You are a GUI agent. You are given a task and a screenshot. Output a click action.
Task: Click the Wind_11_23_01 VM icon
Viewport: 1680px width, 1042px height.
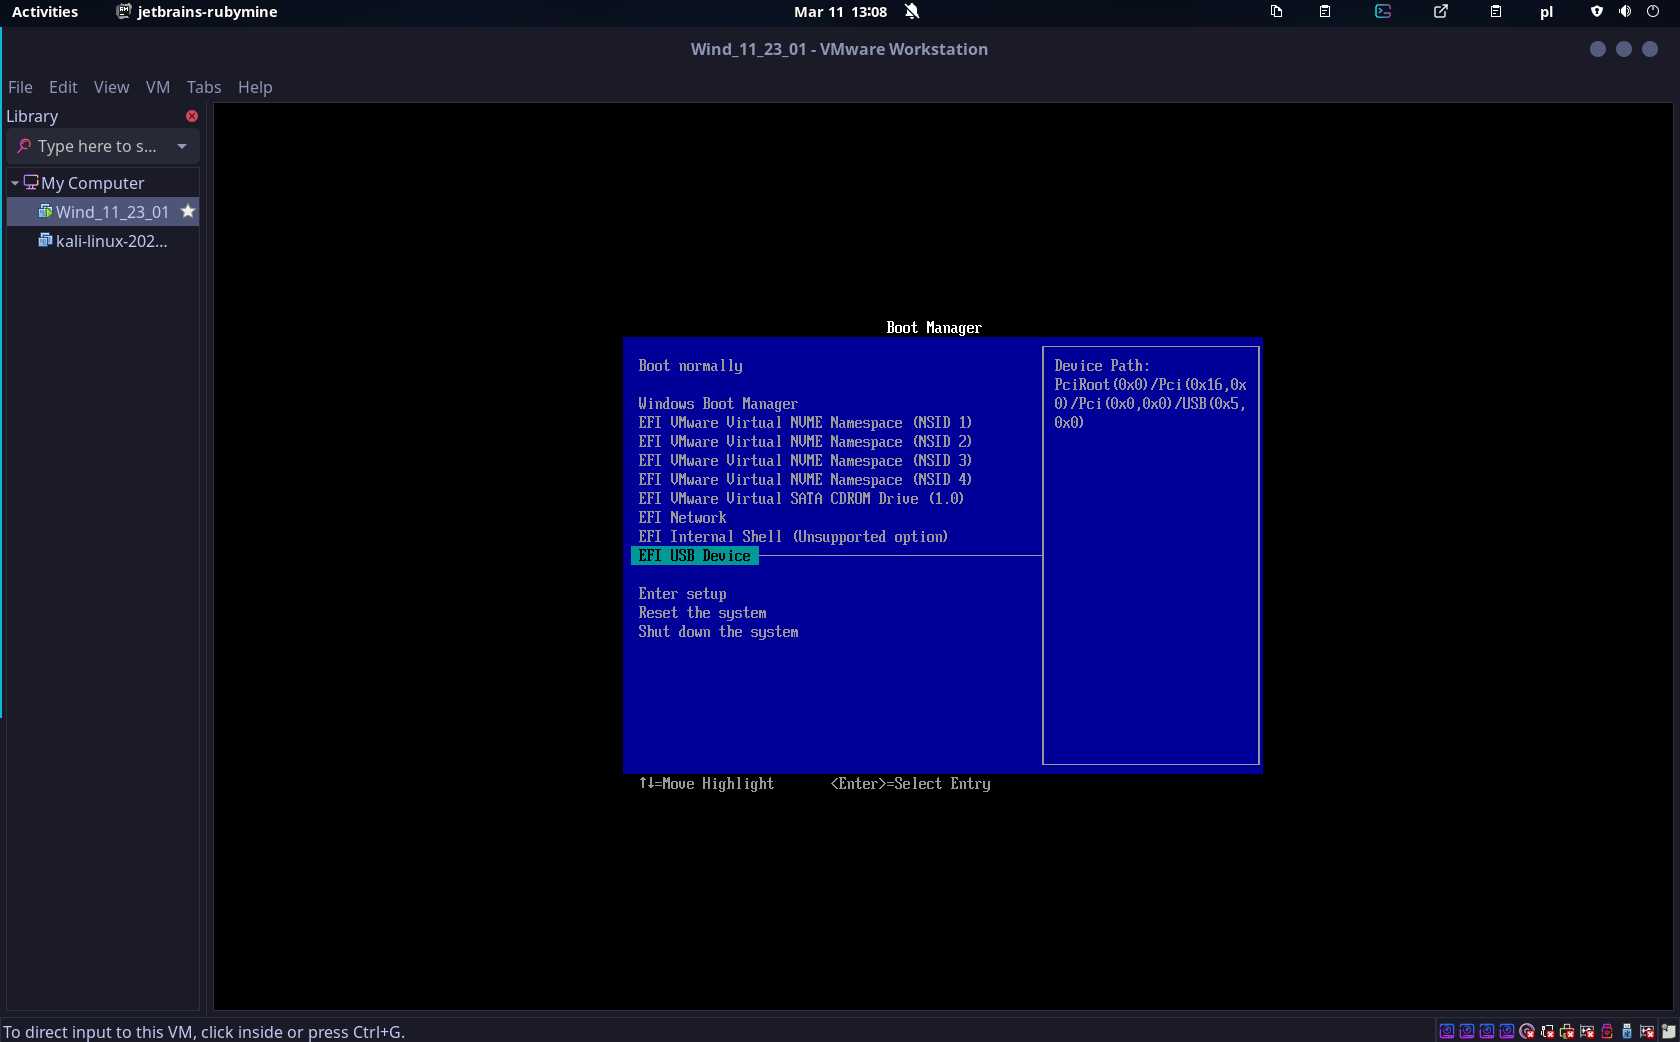click(45, 211)
